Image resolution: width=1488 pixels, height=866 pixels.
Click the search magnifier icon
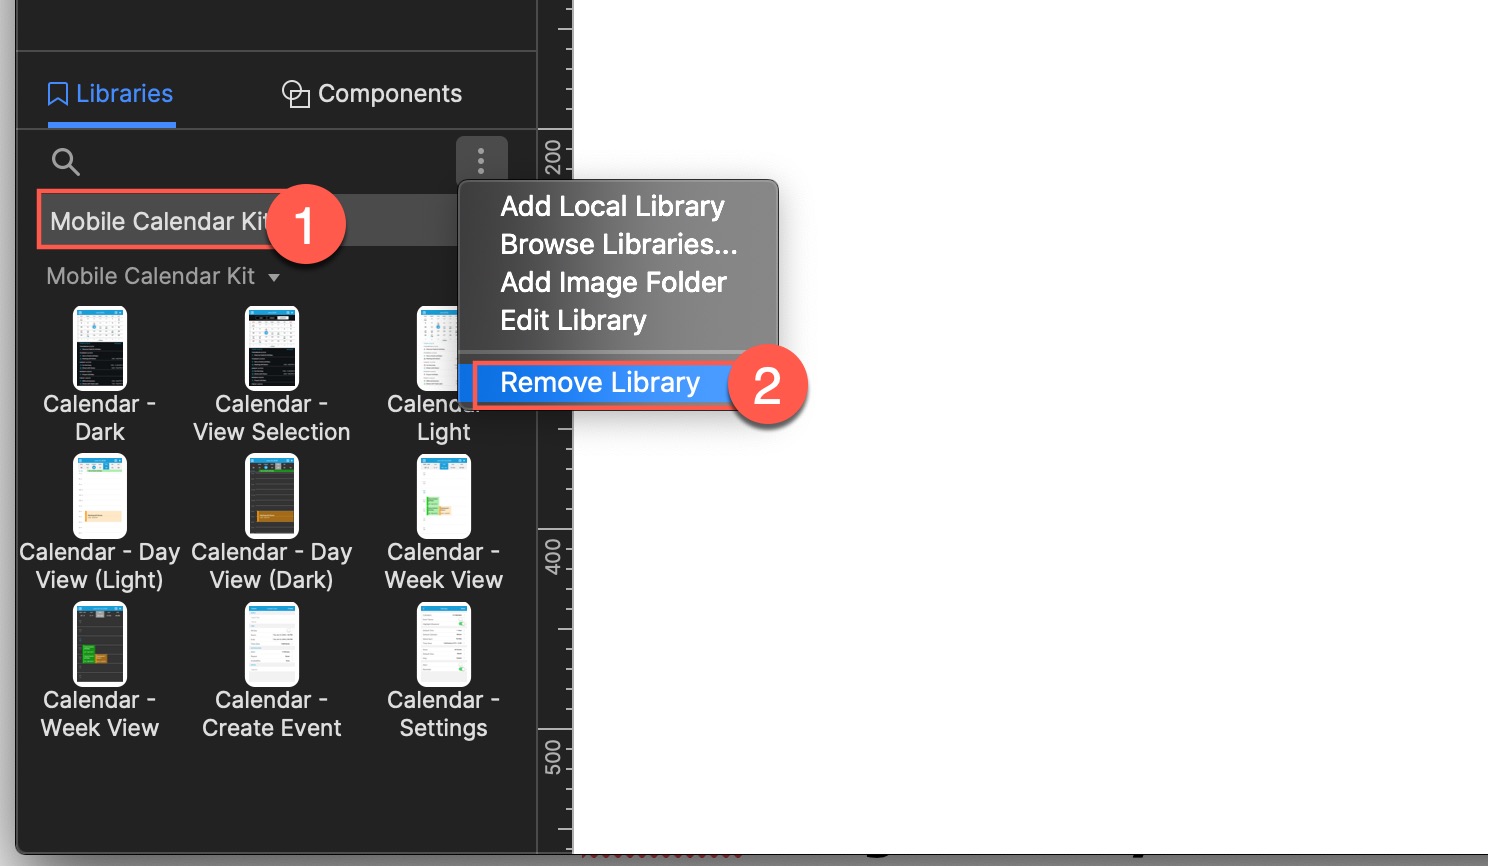[x=65, y=161]
